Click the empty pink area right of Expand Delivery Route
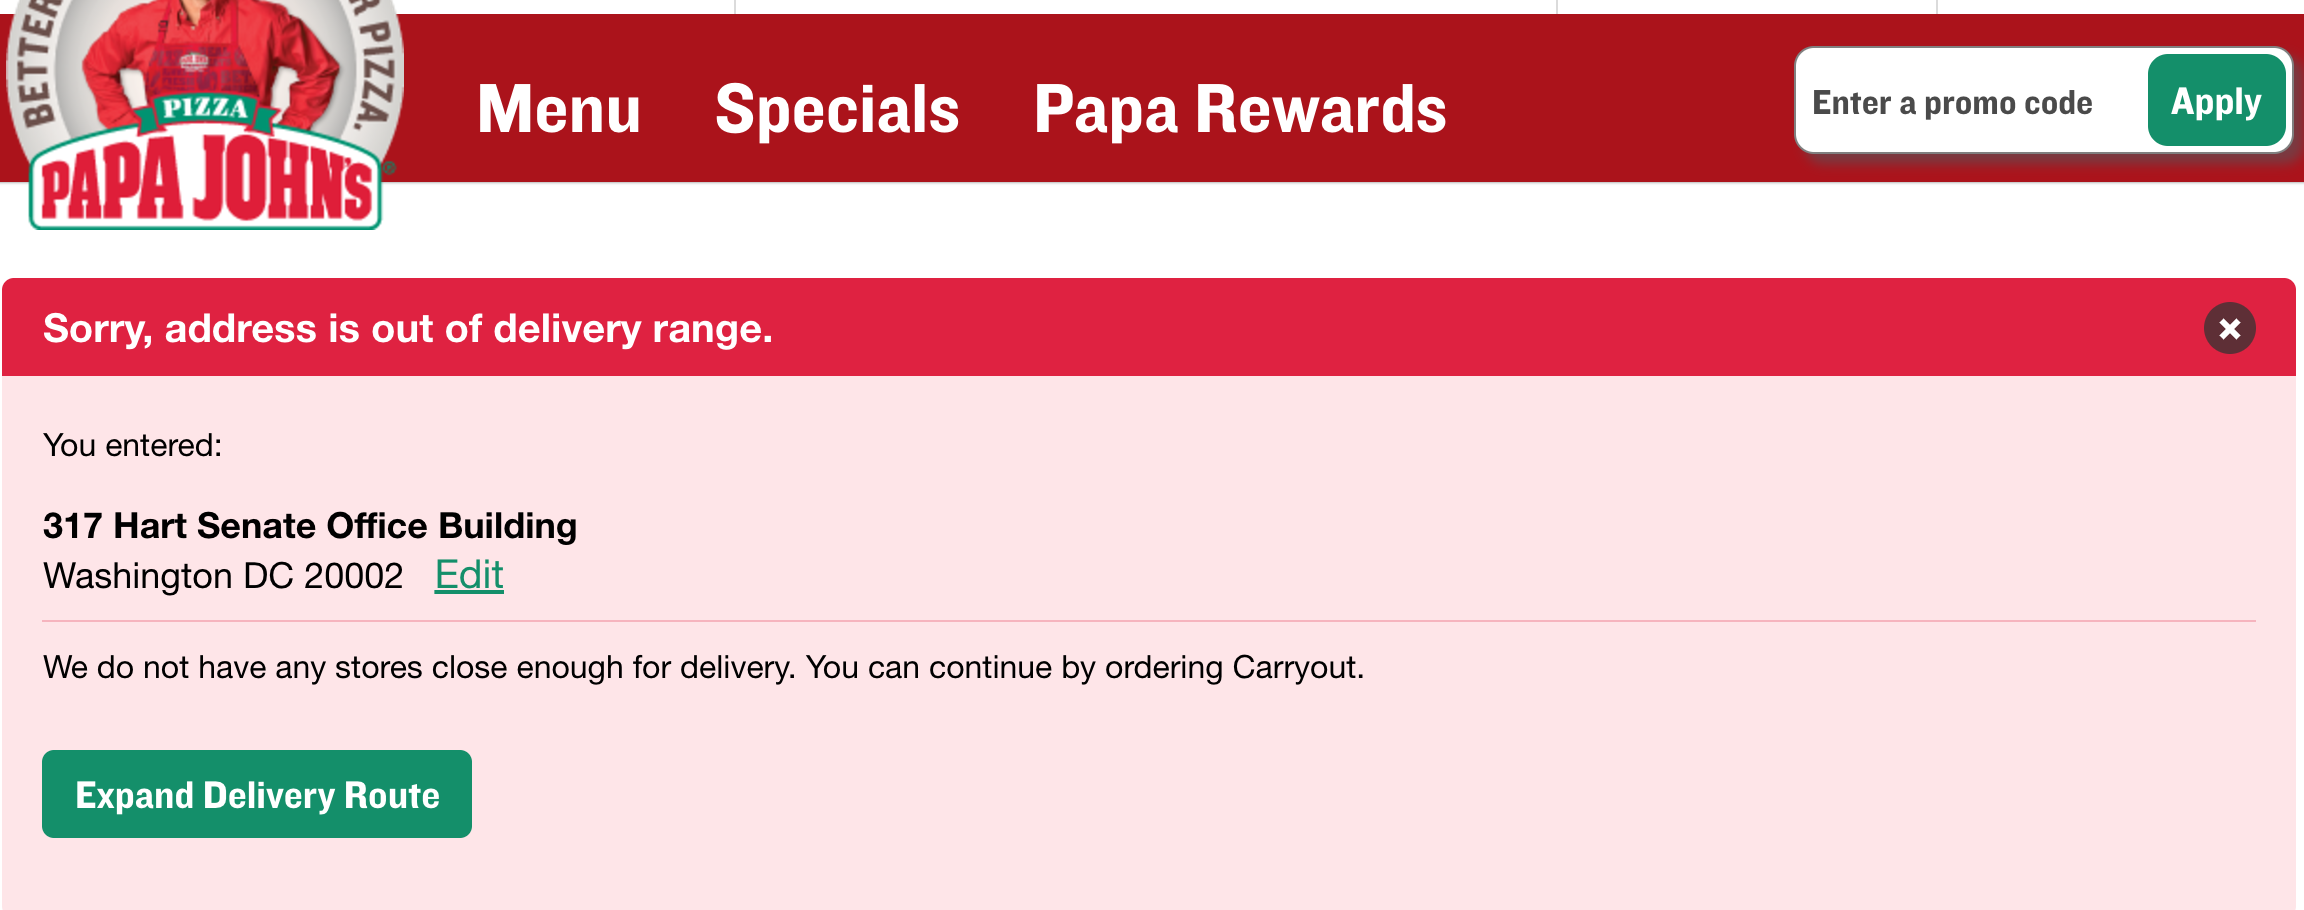Image resolution: width=2304 pixels, height=910 pixels. 1300,794
